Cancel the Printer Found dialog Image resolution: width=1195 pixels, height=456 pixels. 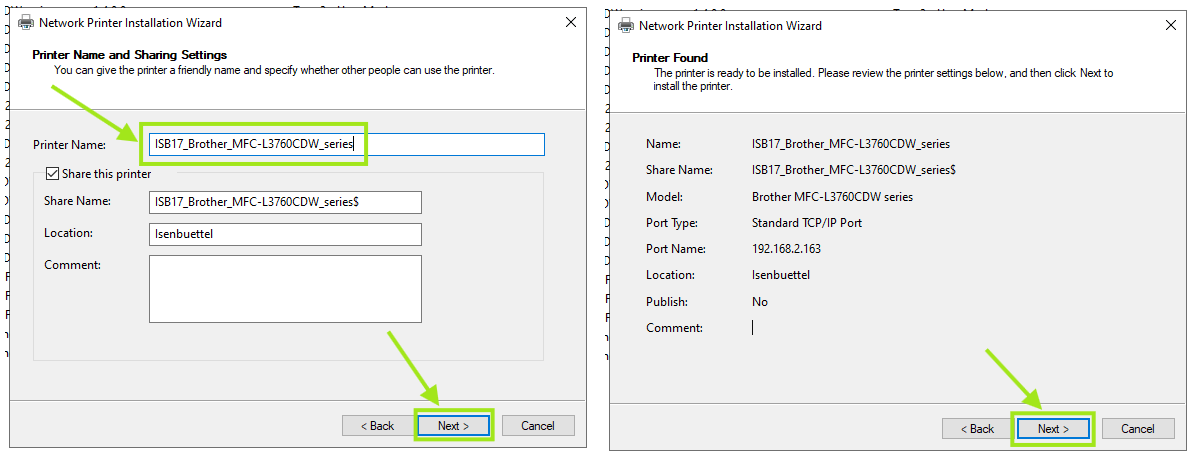pyautogui.click(x=1137, y=429)
